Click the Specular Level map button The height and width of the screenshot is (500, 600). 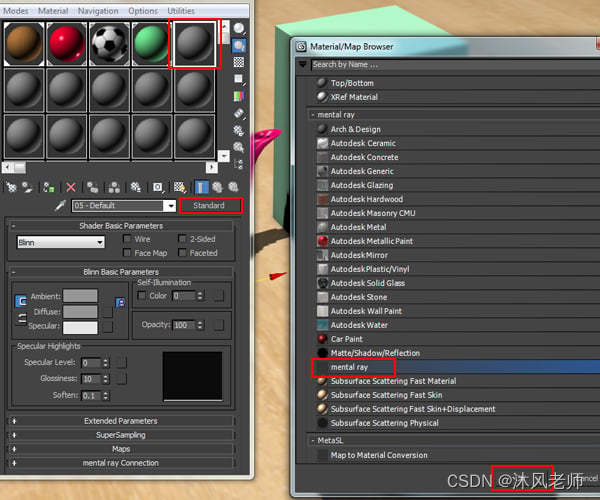pyautogui.click(x=121, y=363)
